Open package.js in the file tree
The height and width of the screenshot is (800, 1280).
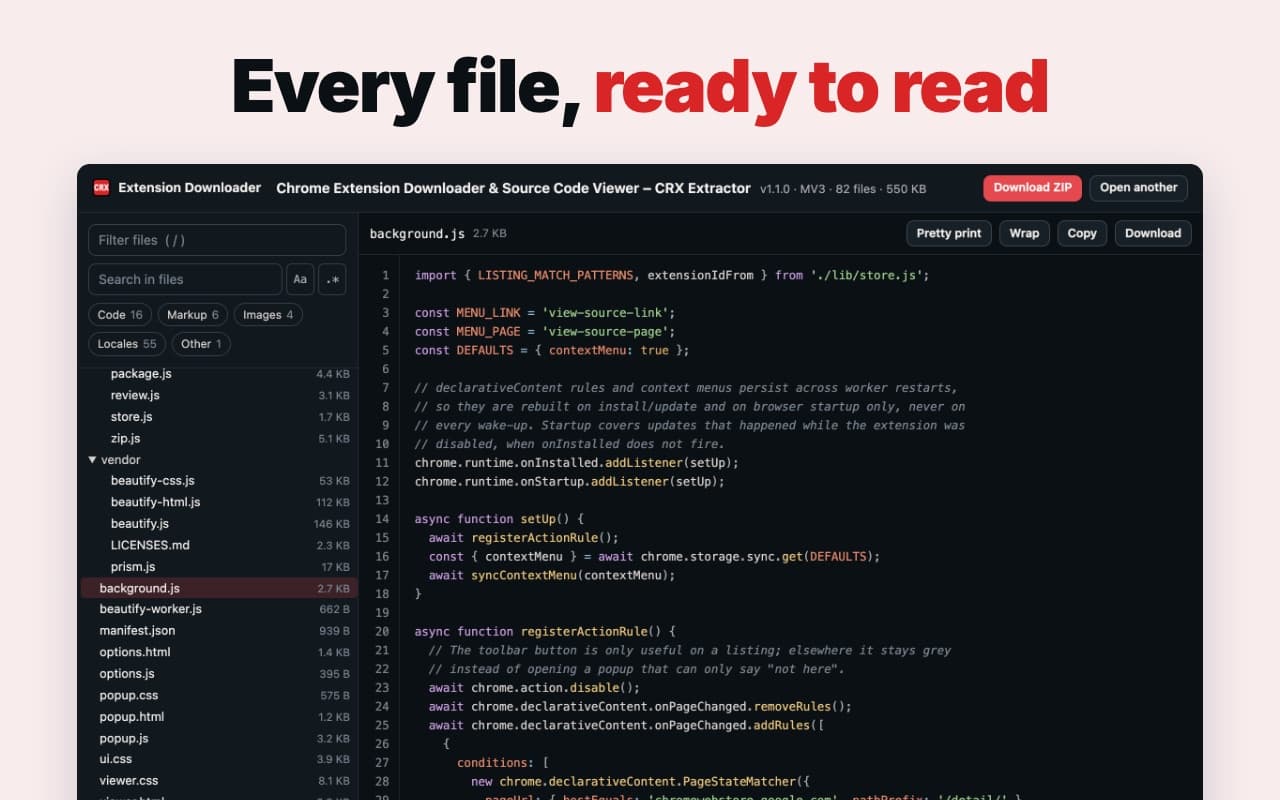click(x=219, y=374)
